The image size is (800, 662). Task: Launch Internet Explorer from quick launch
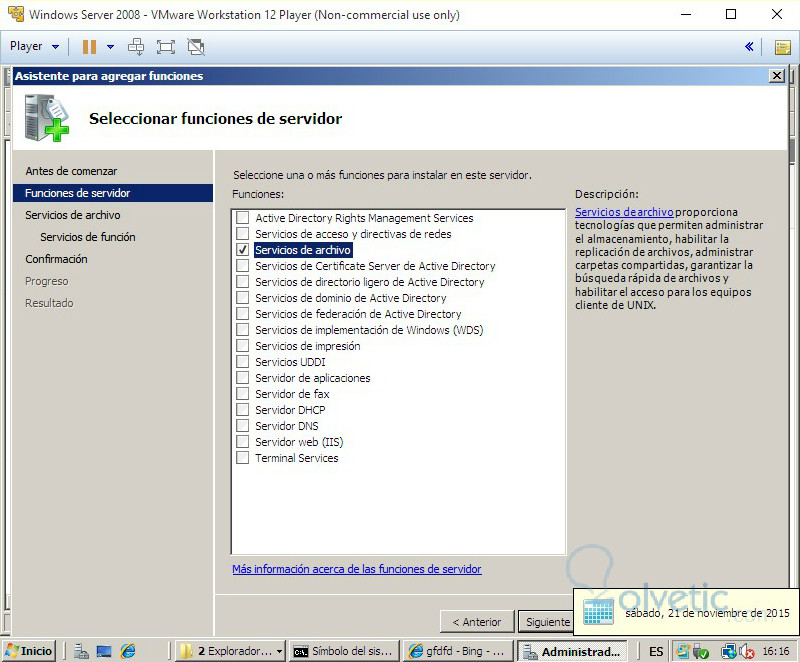(x=128, y=651)
